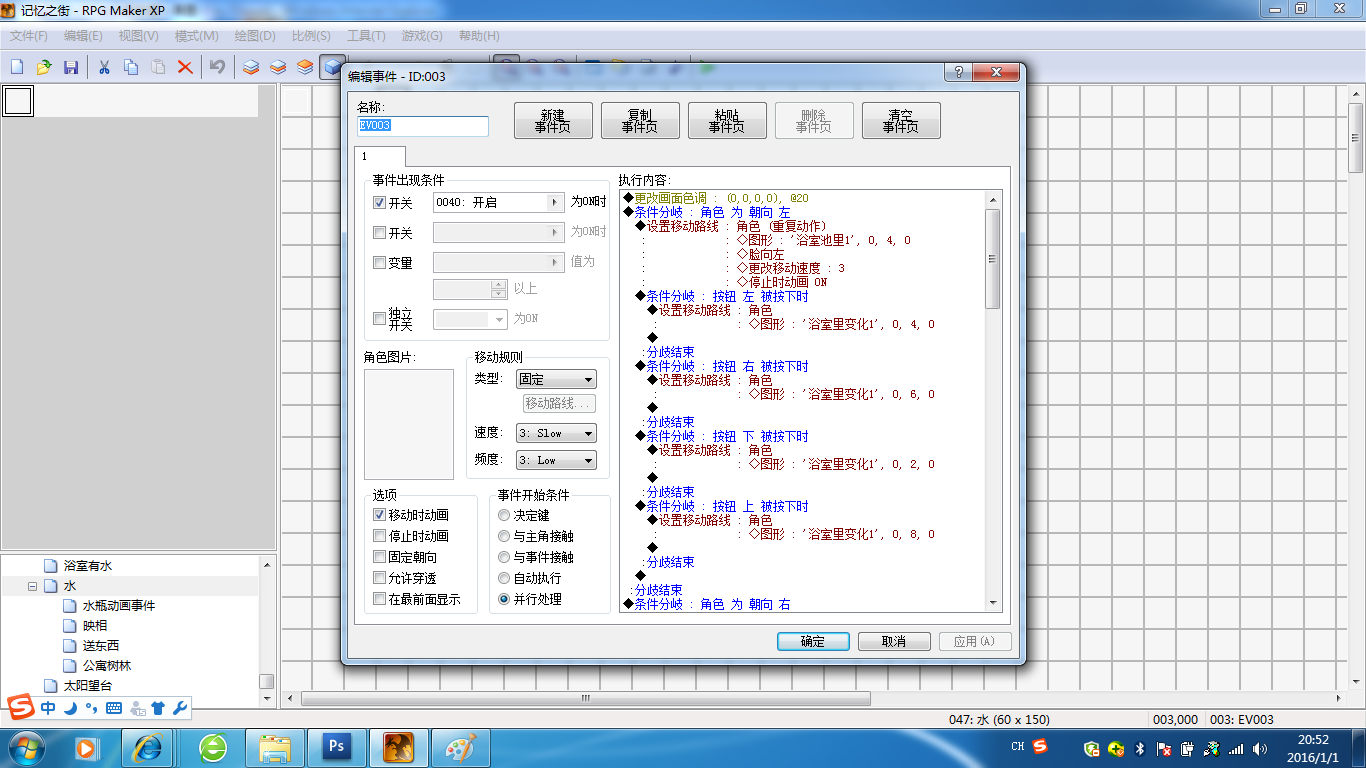
Task: Select the 水瓶动画事件 map in the tree
Action: click(119, 606)
